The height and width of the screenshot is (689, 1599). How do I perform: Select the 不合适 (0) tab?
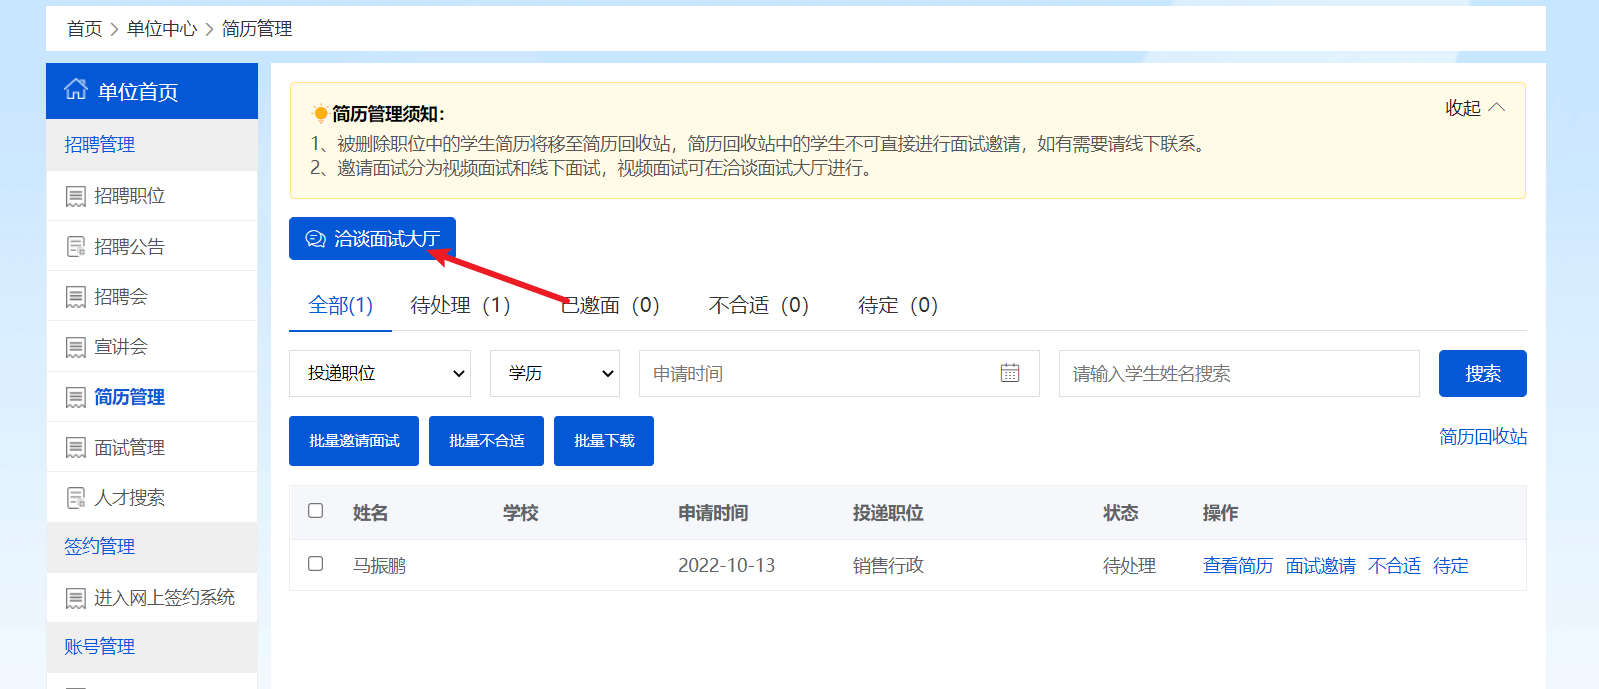758,305
